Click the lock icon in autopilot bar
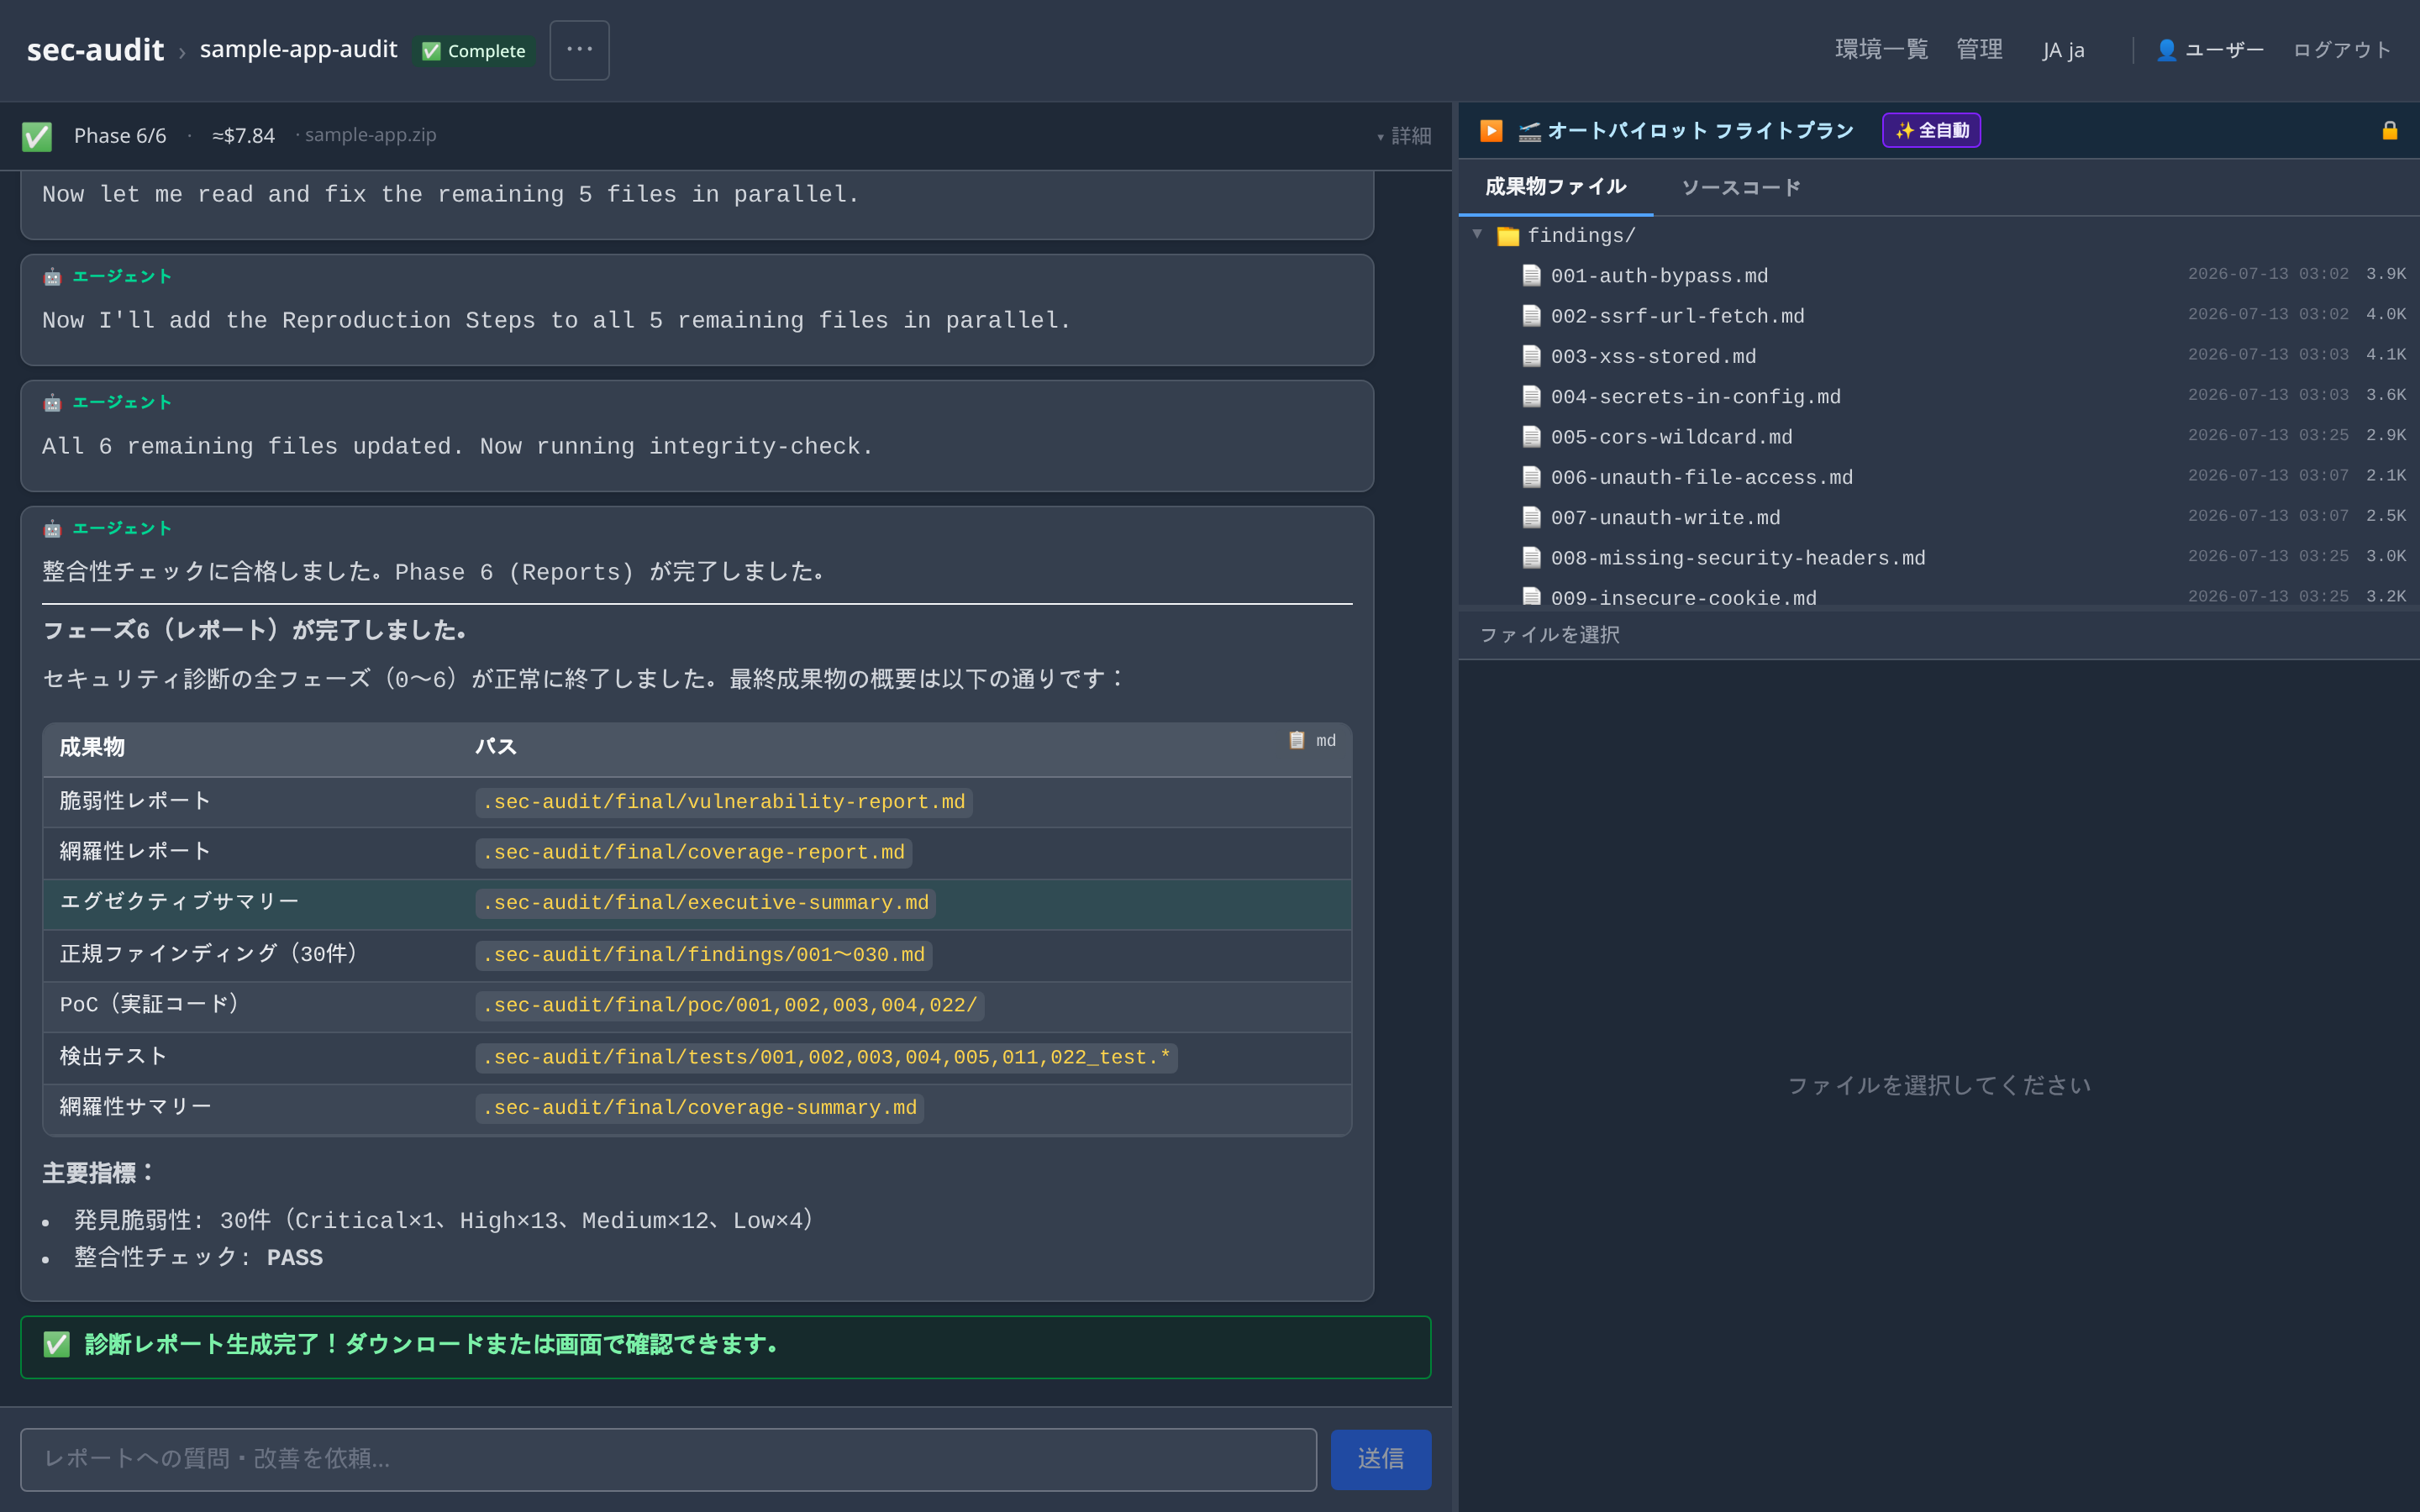The height and width of the screenshot is (1512, 2420). 2389,131
